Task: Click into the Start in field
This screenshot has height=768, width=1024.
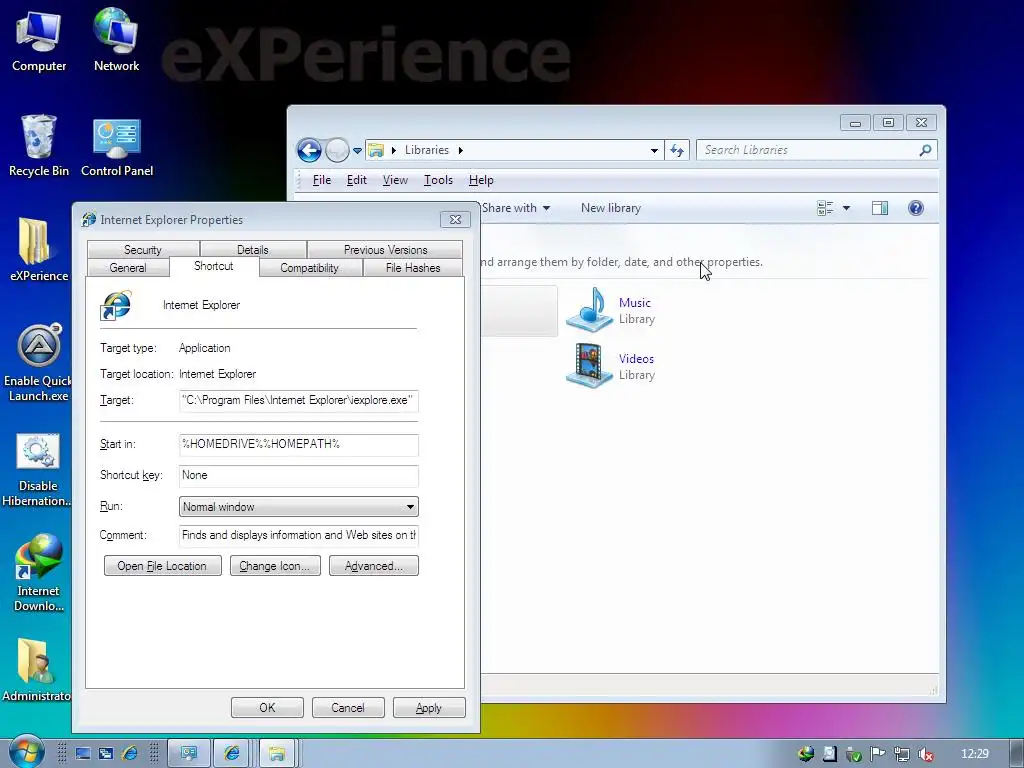Action: click(298, 445)
